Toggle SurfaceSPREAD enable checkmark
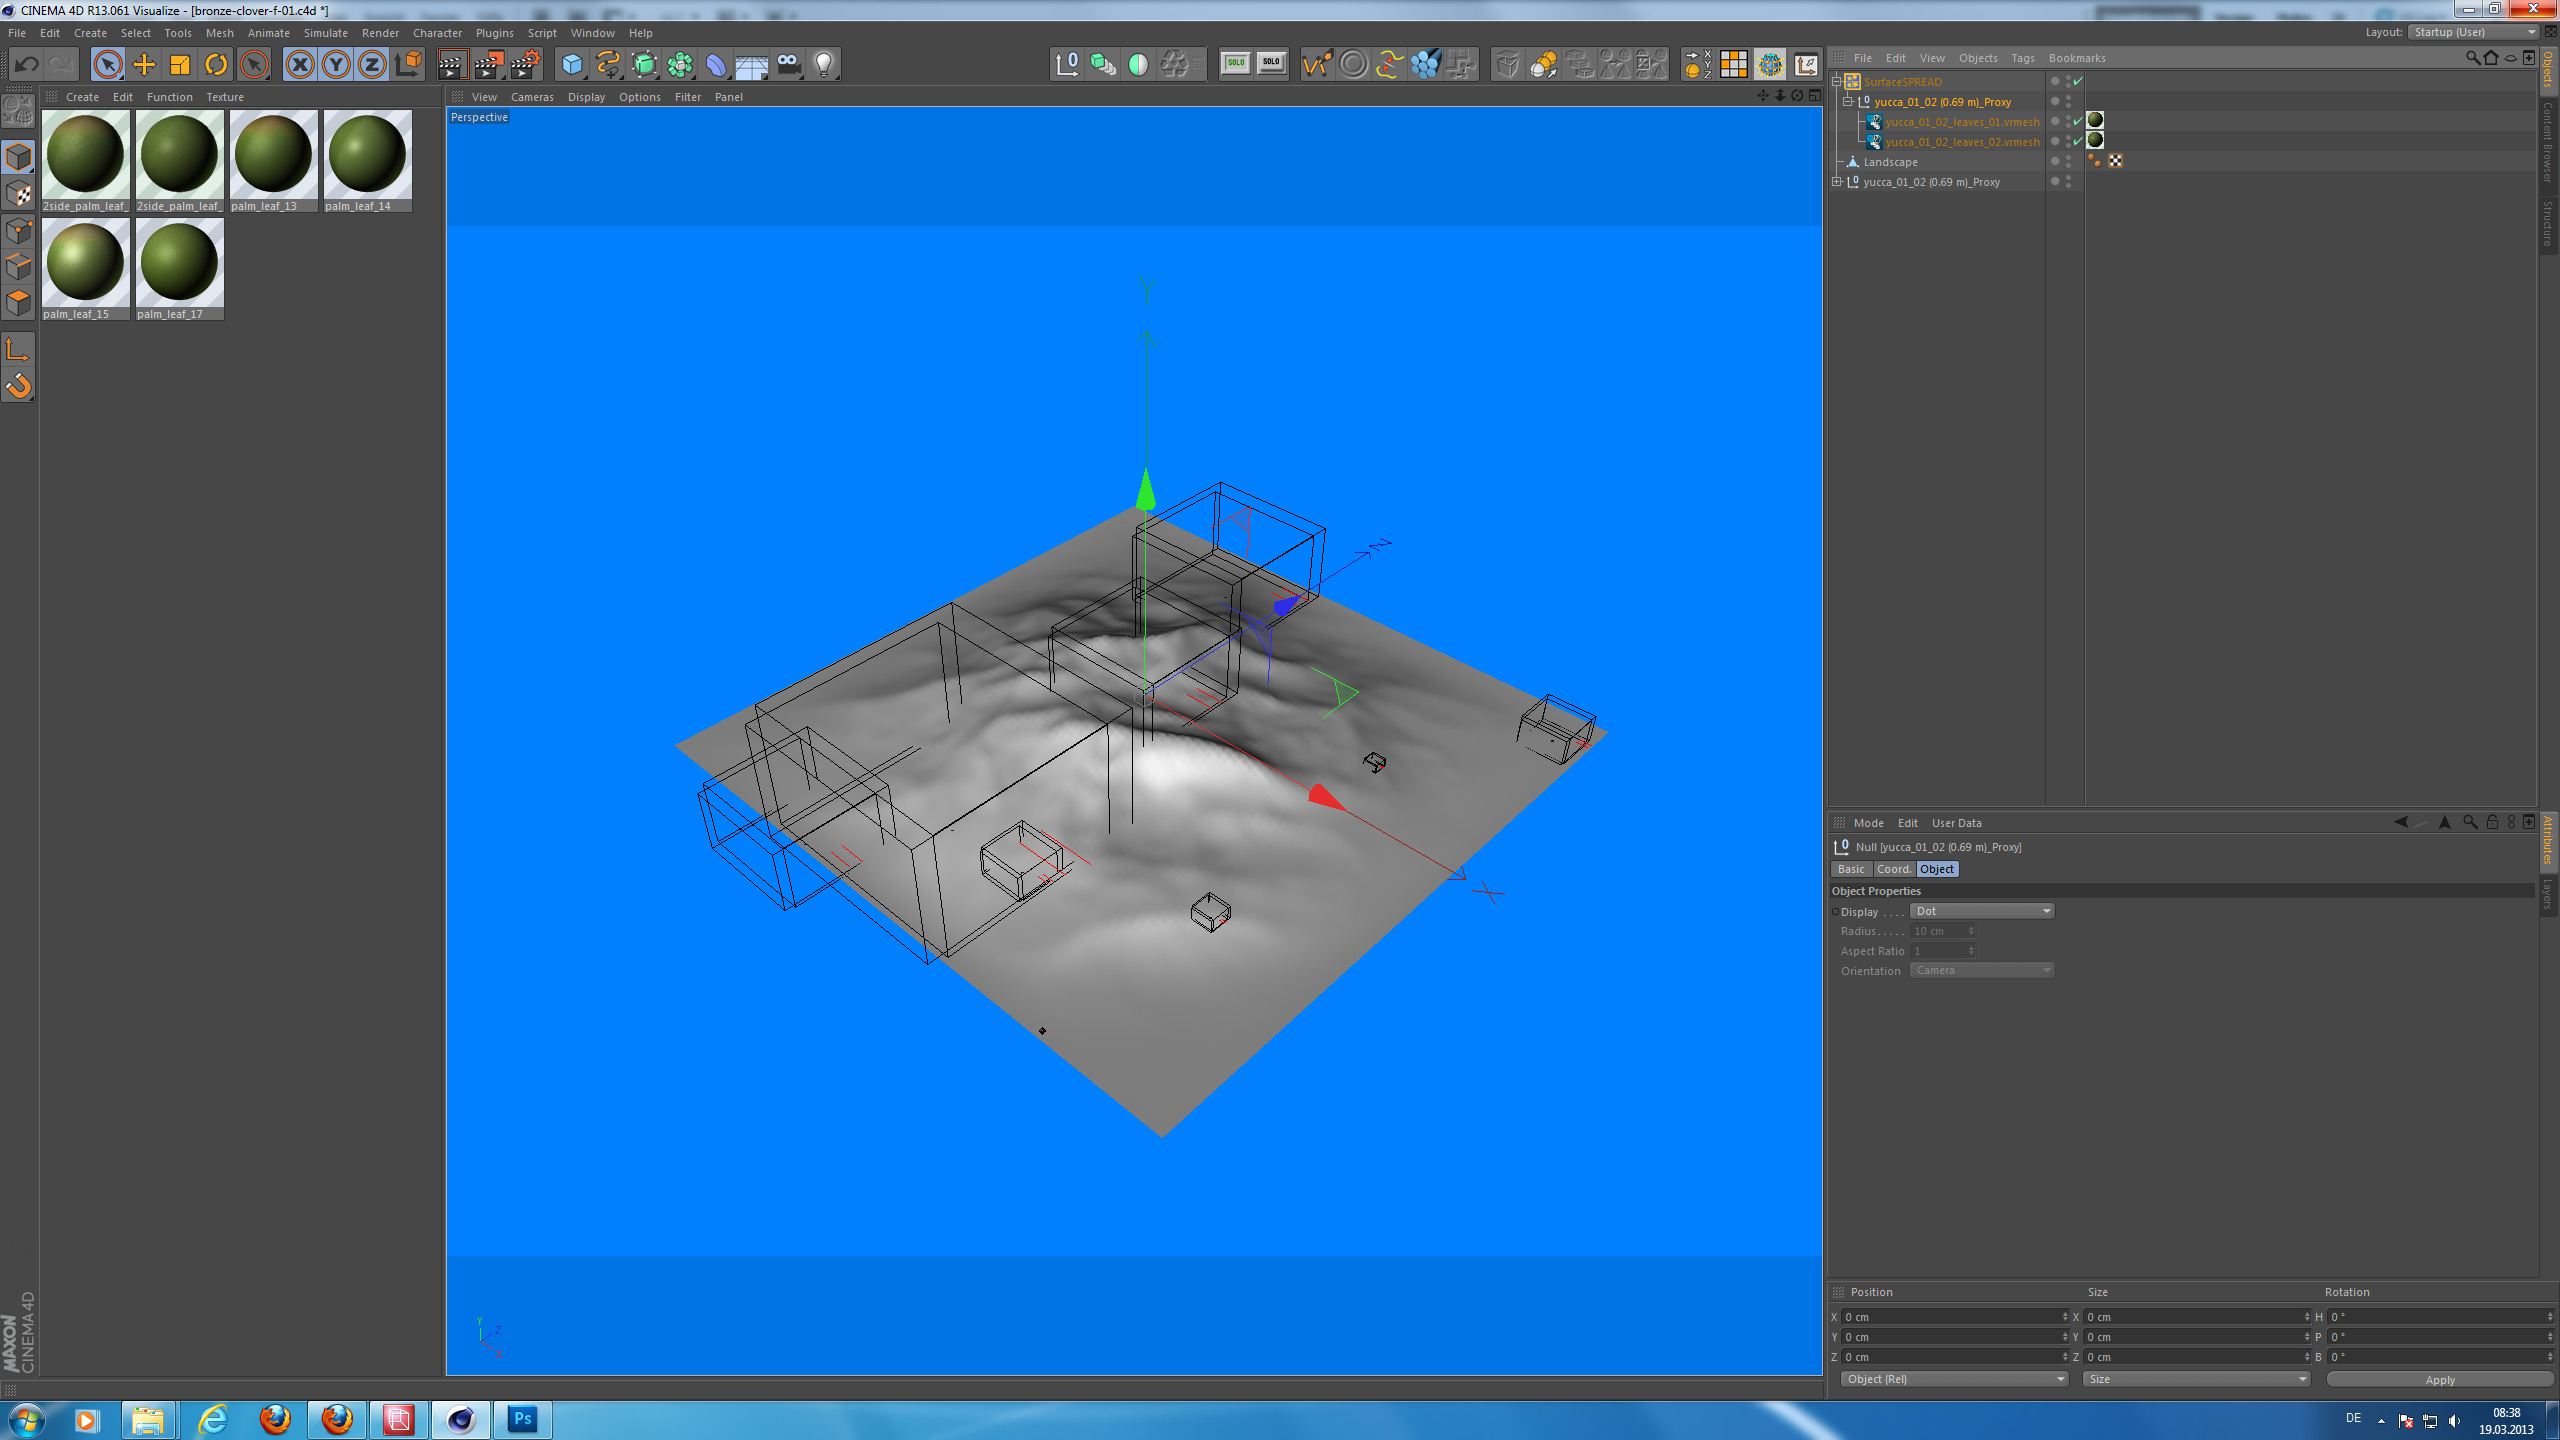Viewport: 2560px width, 1440px height. (2078, 81)
